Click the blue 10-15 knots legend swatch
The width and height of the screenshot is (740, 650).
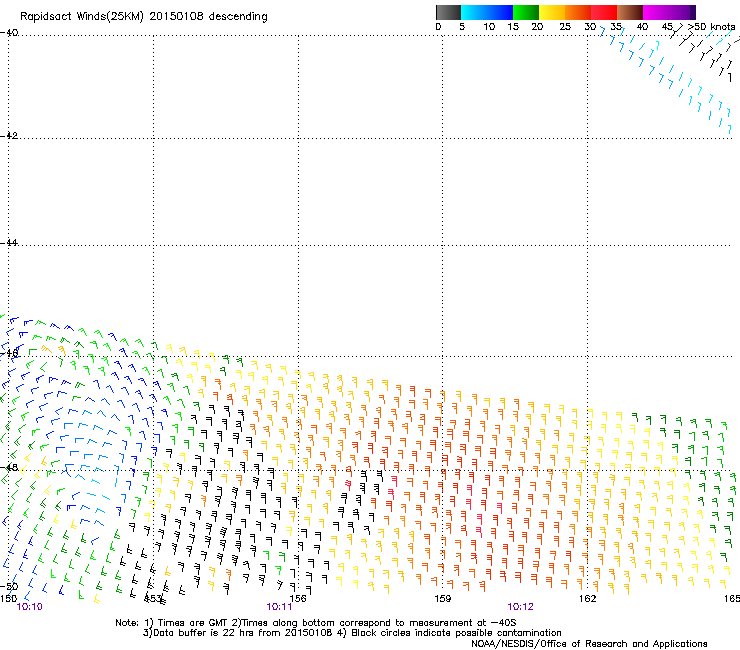tap(500, 12)
